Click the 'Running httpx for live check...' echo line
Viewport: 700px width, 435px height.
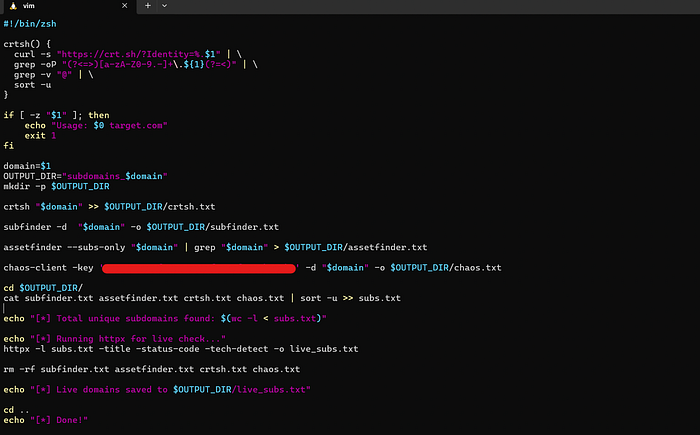(x=114, y=339)
